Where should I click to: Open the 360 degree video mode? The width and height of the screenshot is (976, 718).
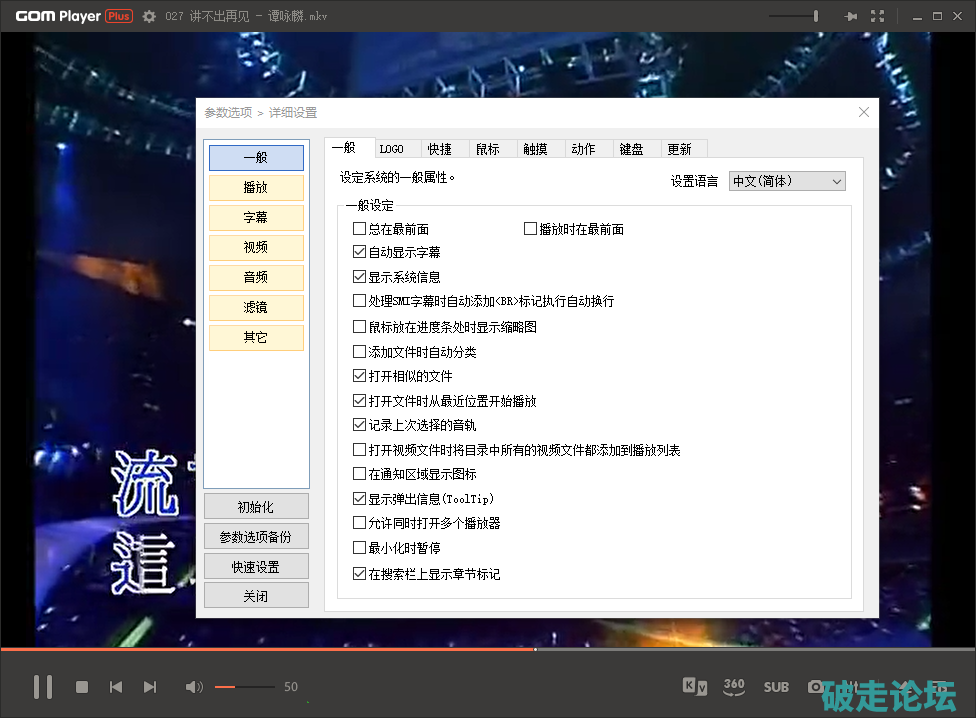pos(734,686)
